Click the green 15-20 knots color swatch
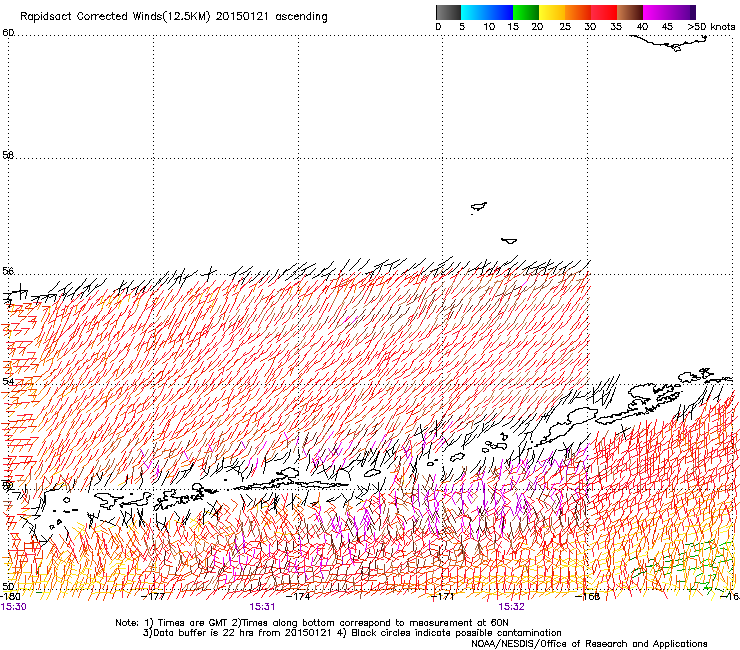The height and width of the screenshot is (650, 740). pos(526,12)
